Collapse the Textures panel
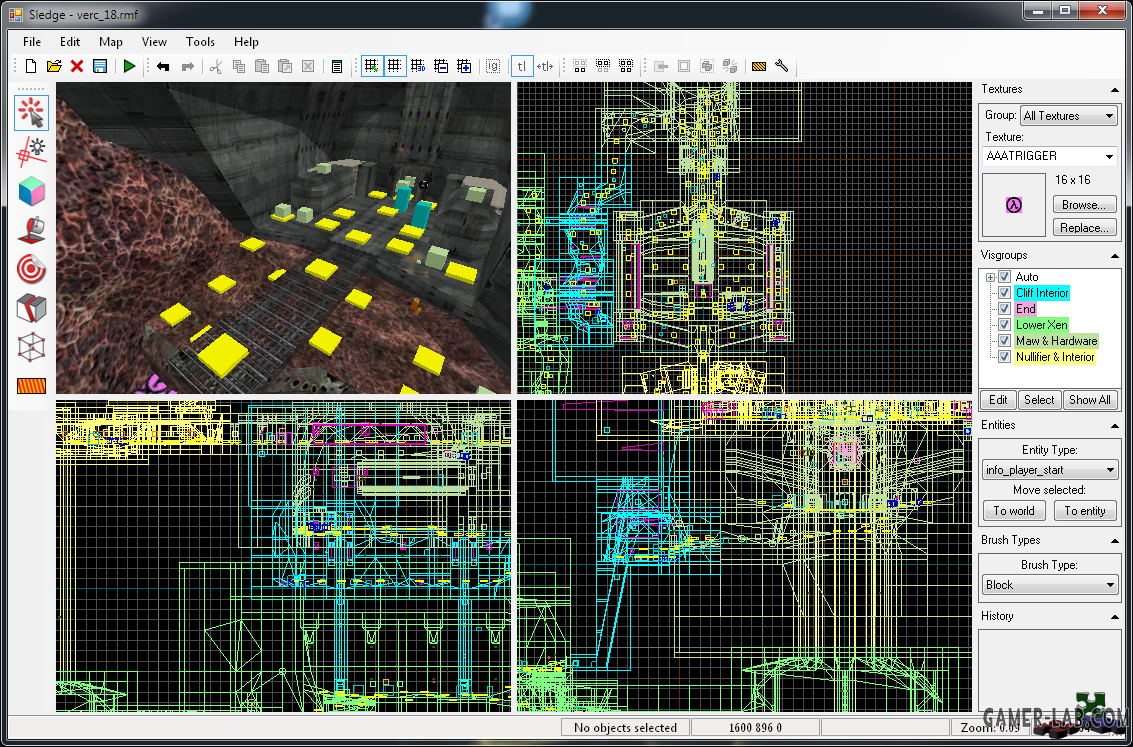Image resolution: width=1133 pixels, height=747 pixels. coord(1115,90)
